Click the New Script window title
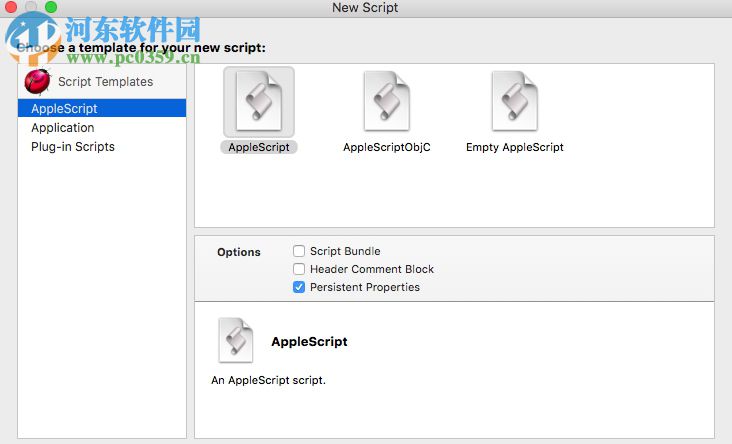The width and height of the screenshot is (732, 444). coord(365,7)
